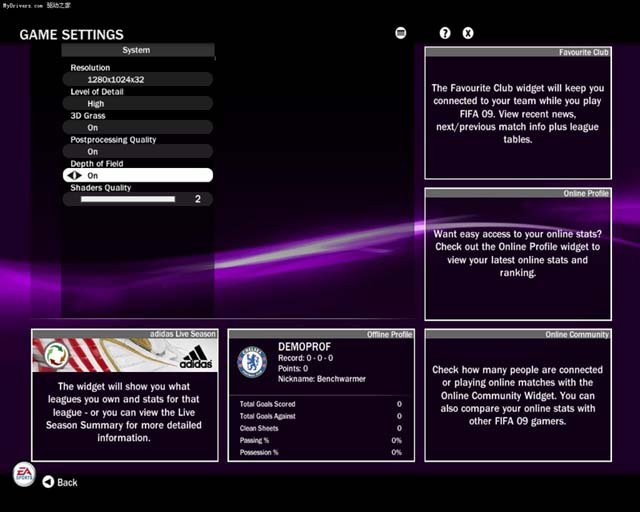The image size is (640, 512).
Task: Click the Chelsea club crest
Action: pos(252,362)
